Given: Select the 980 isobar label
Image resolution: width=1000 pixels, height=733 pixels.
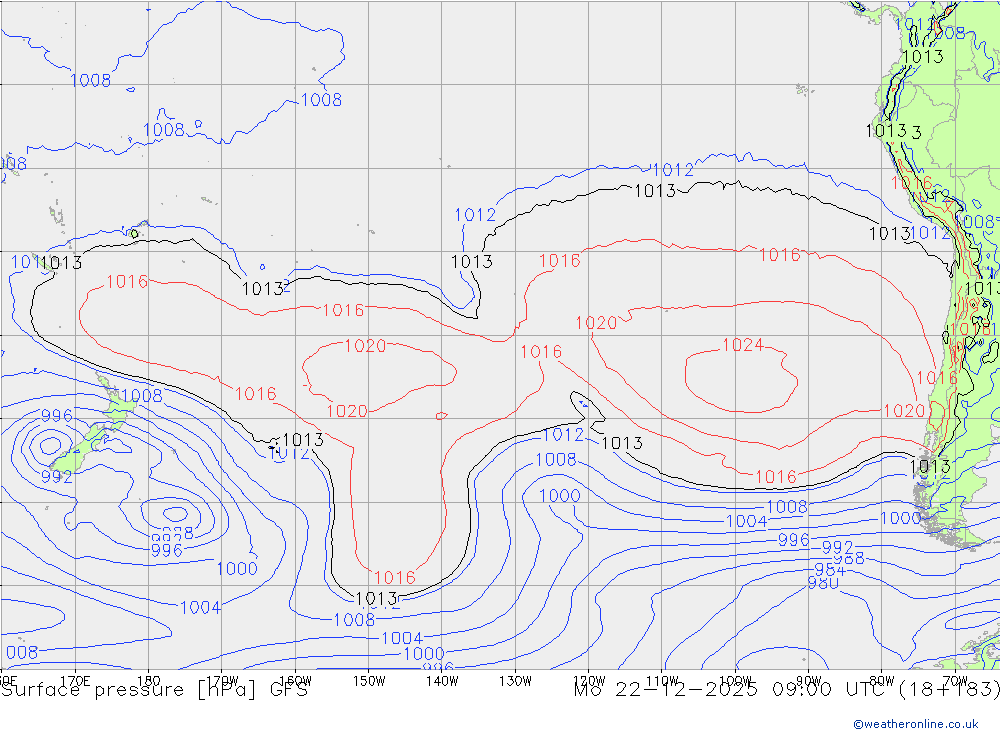Looking at the screenshot, I should (823, 582).
